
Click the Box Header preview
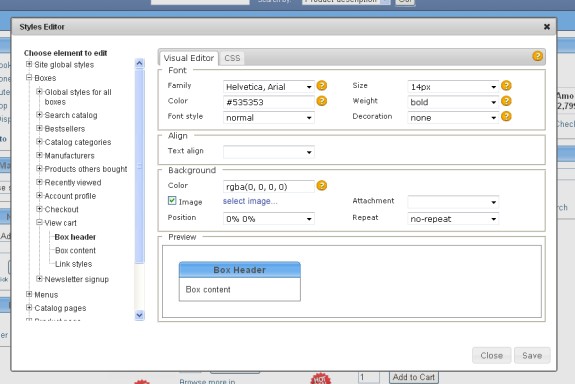(239, 270)
